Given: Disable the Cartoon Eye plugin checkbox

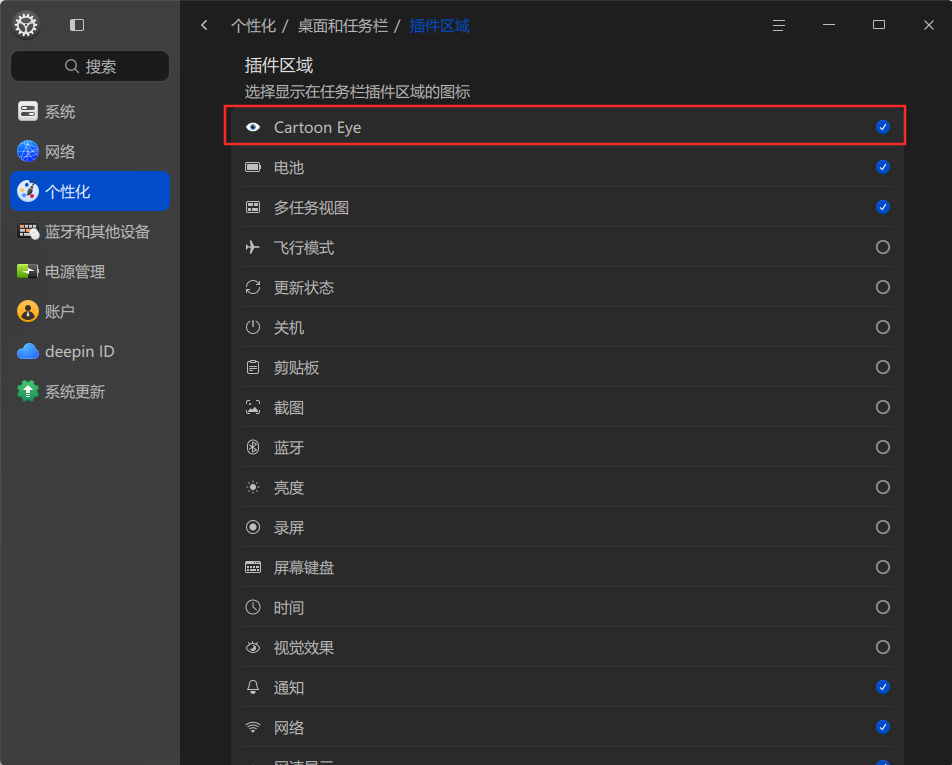Looking at the screenshot, I should [883, 127].
